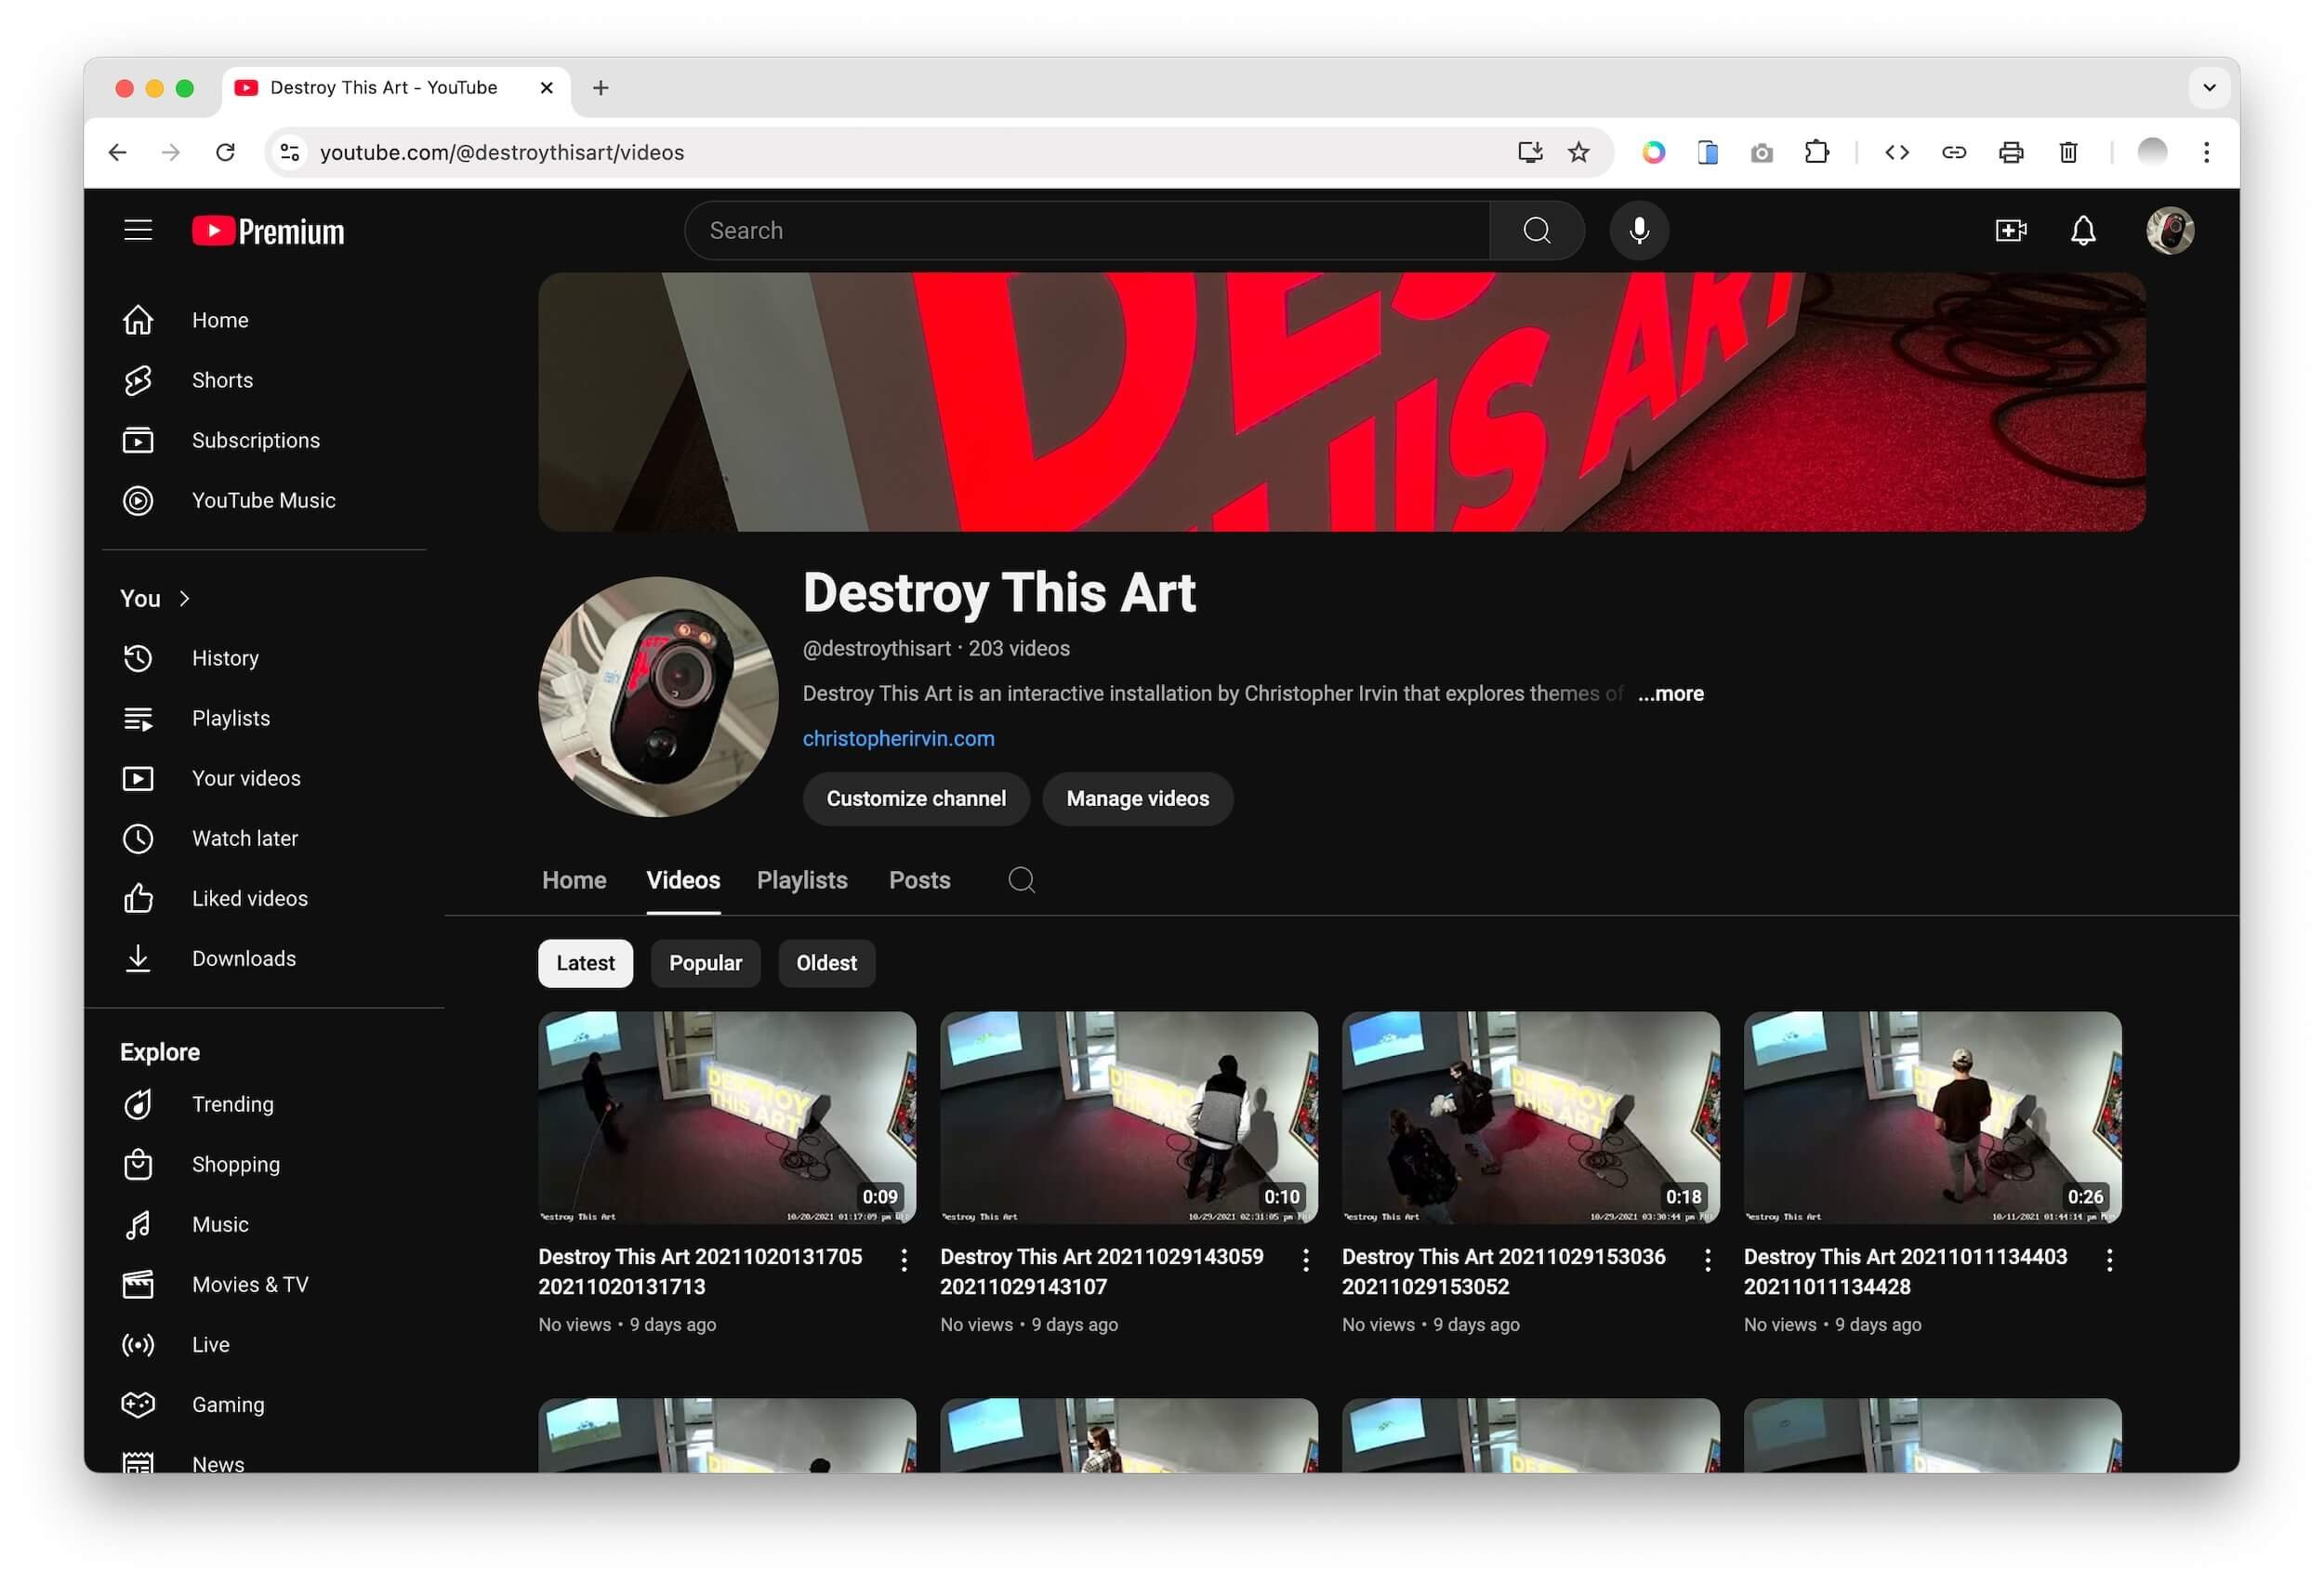Open the hamburger guide menu
Viewport: 2324px width, 1584px height.
pyautogui.click(x=138, y=231)
